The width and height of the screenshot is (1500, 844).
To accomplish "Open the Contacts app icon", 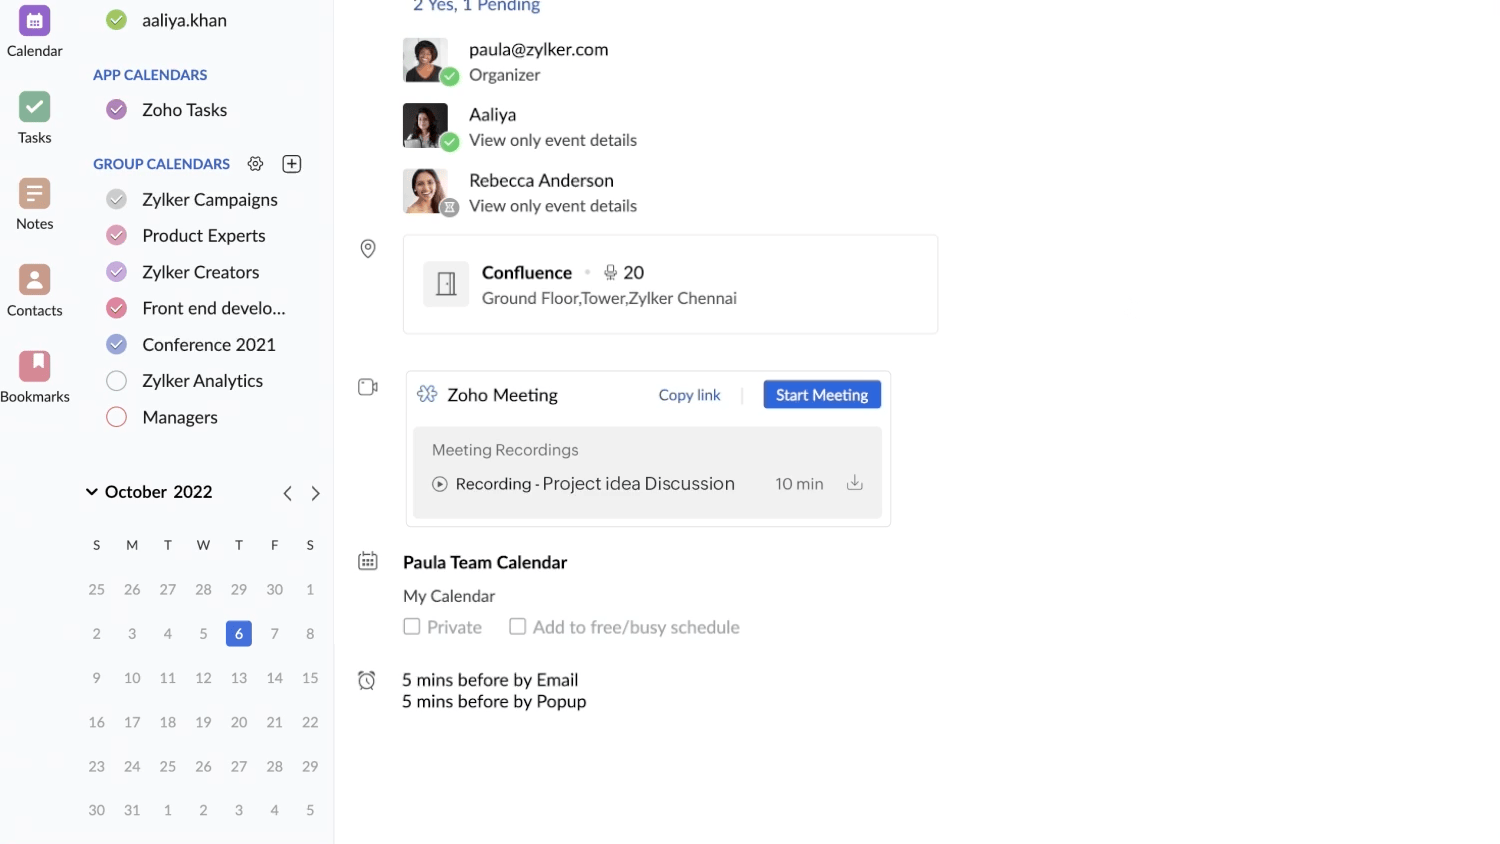I will (x=34, y=280).
